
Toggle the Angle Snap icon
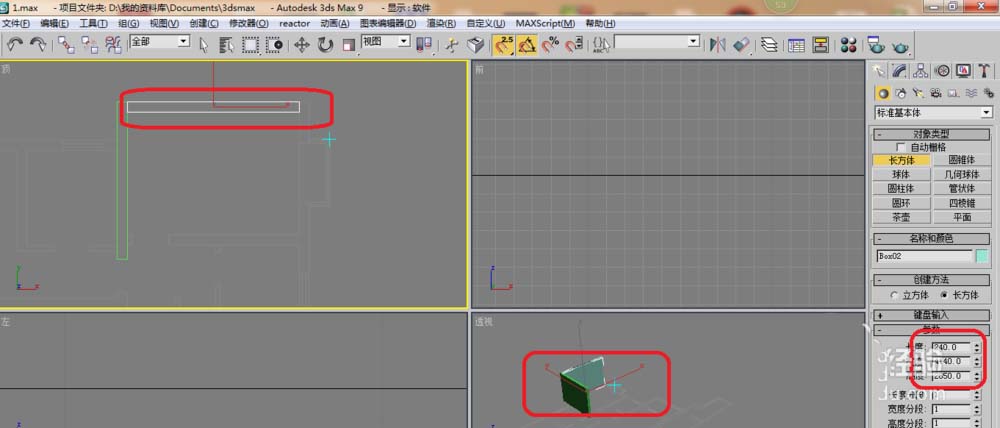pos(527,44)
